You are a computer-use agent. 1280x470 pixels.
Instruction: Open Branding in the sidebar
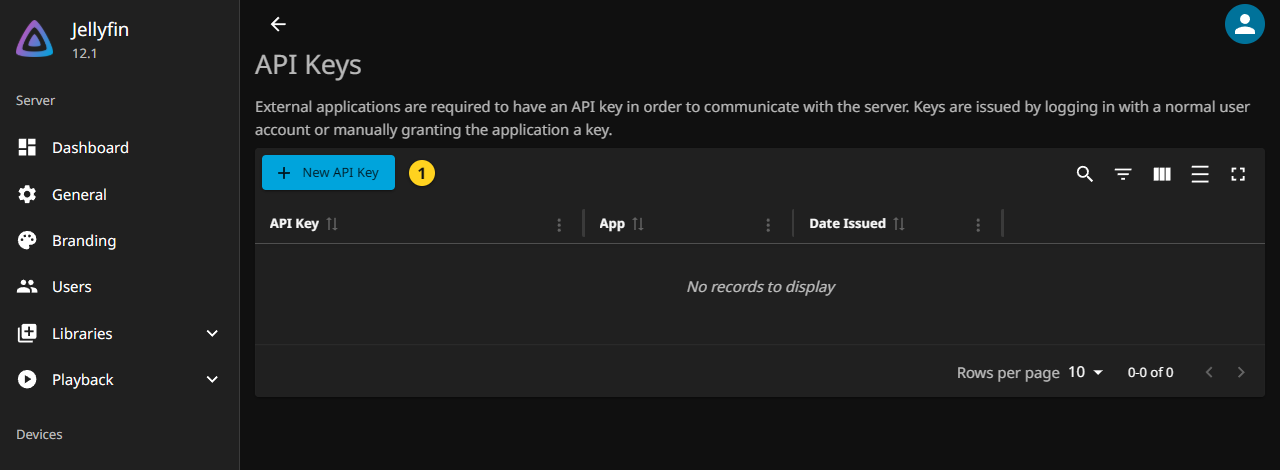[119, 240]
